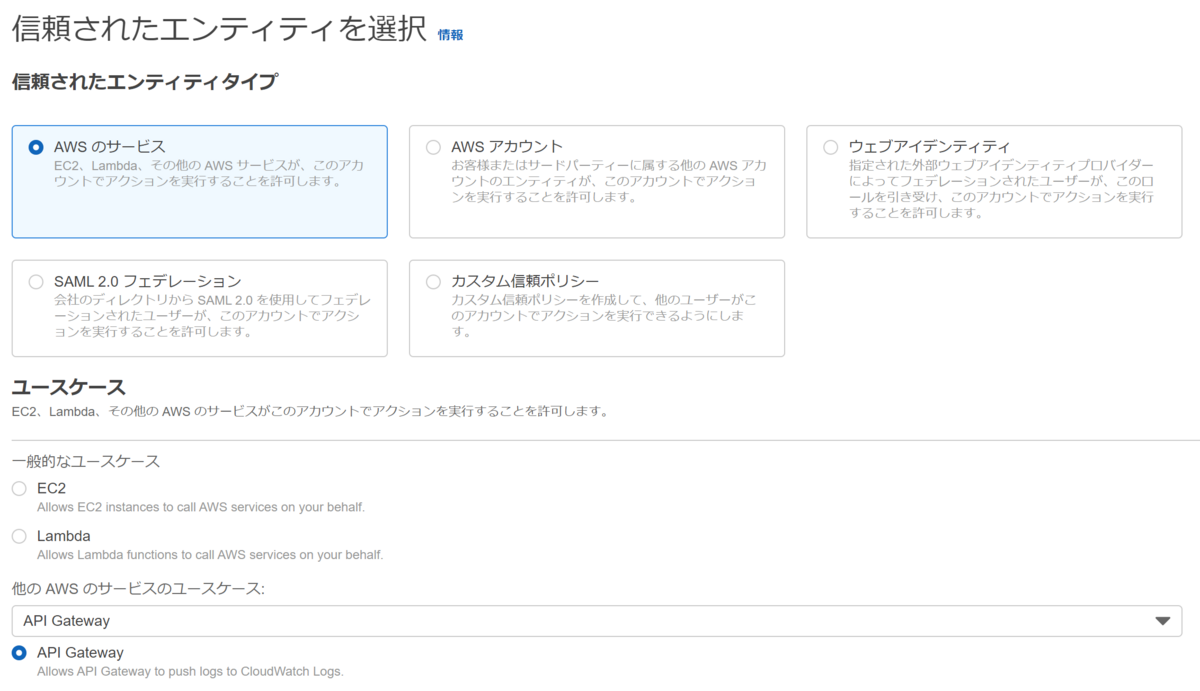Select the カスタム信頼ポリシー radio button

pyautogui.click(x=433, y=282)
